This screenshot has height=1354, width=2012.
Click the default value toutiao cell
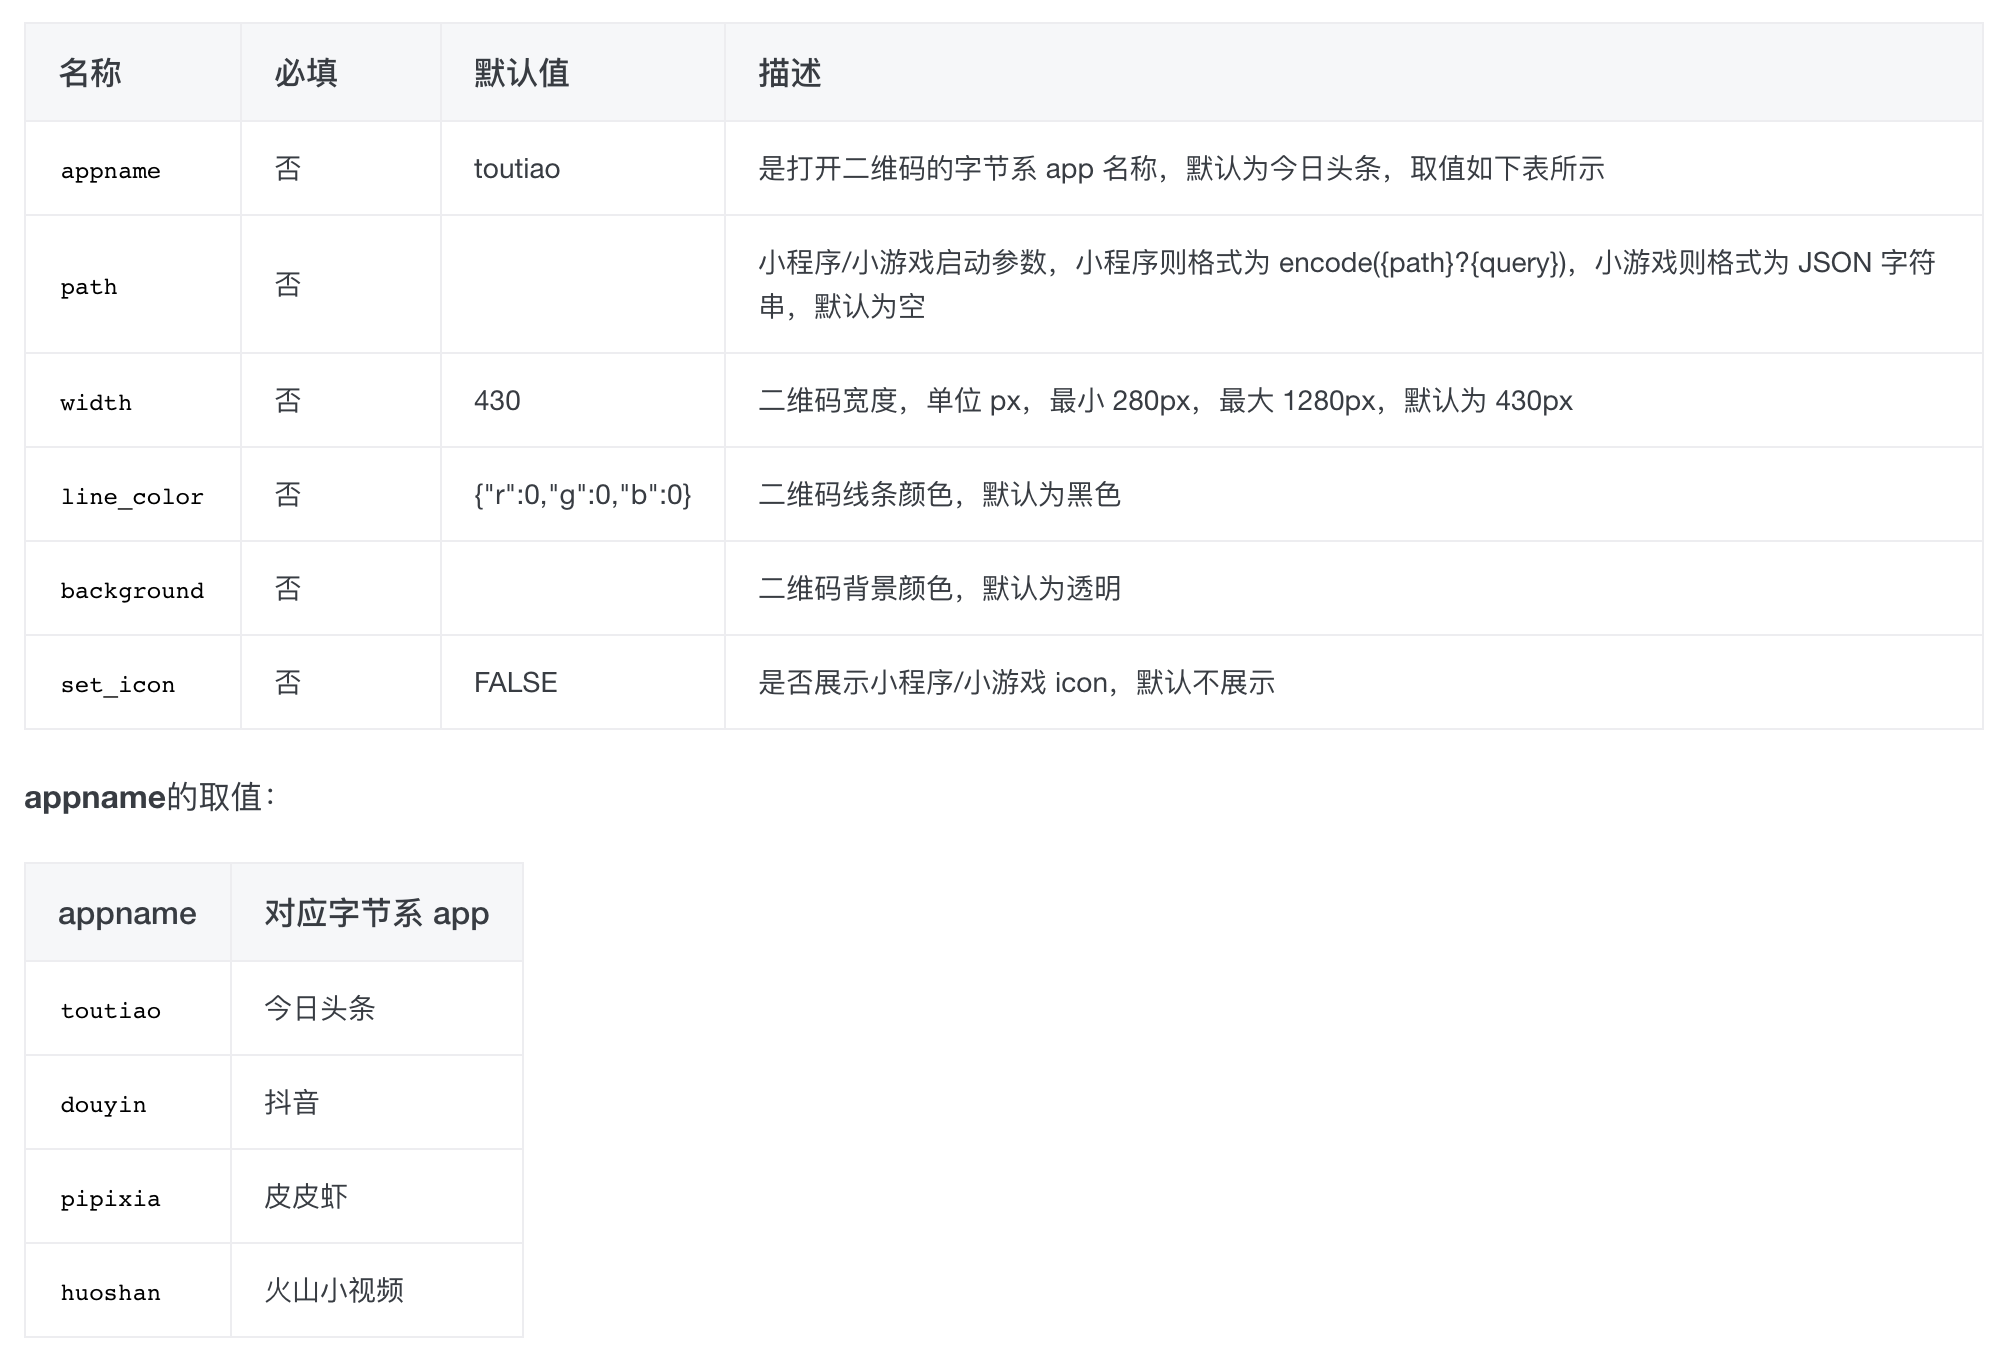tap(517, 169)
